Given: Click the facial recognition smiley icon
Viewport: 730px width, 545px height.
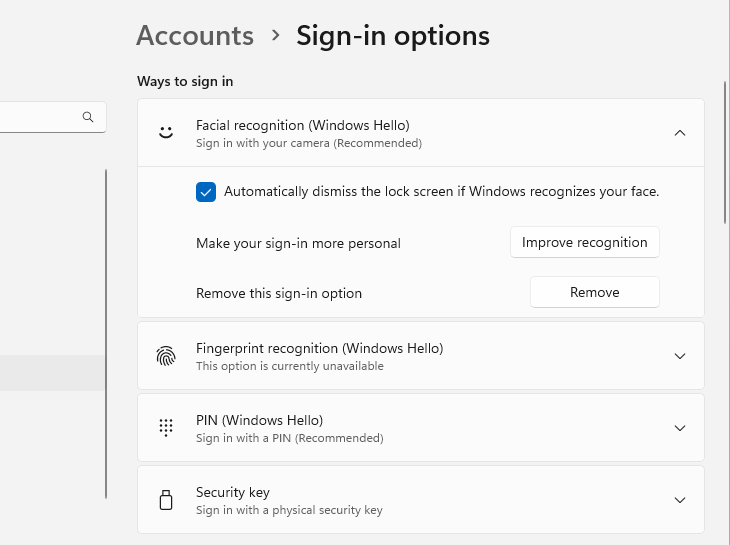Looking at the screenshot, I should (x=166, y=132).
